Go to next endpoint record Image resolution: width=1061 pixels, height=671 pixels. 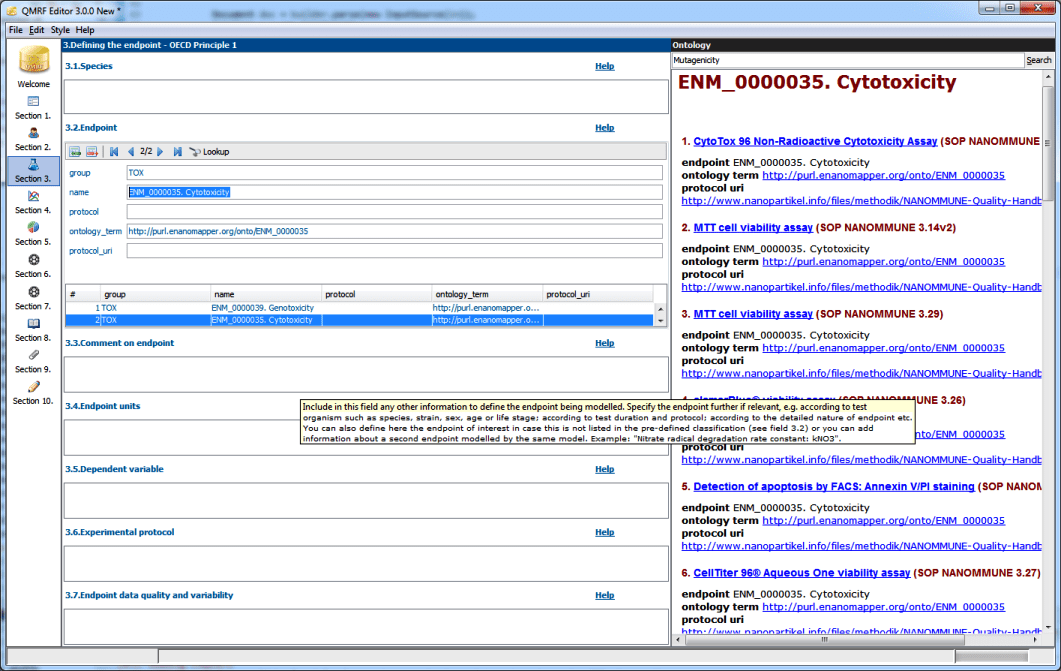click(160, 152)
